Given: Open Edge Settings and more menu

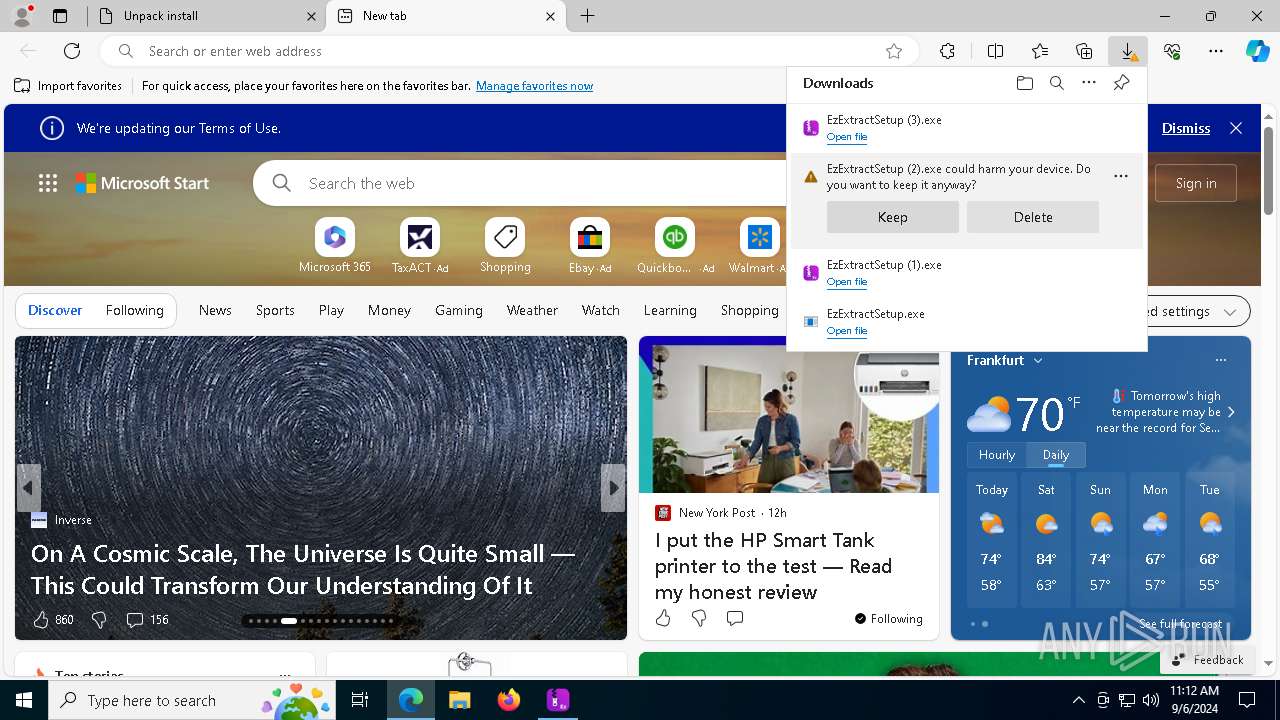Looking at the screenshot, I should [x=1216, y=51].
